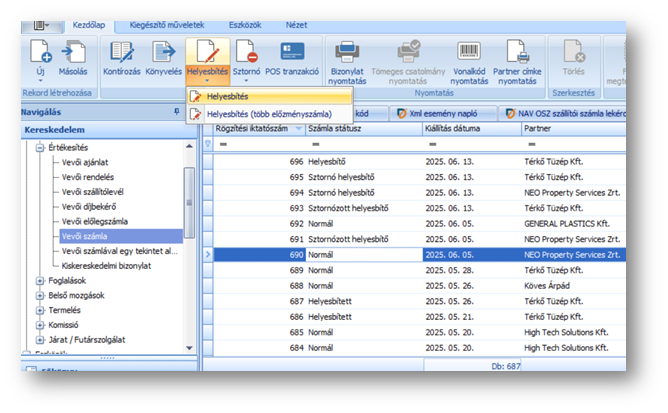Viewport: 668px width, 413px height.
Task: Expand the Belső mozgások tree node
Action: coord(41,297)
